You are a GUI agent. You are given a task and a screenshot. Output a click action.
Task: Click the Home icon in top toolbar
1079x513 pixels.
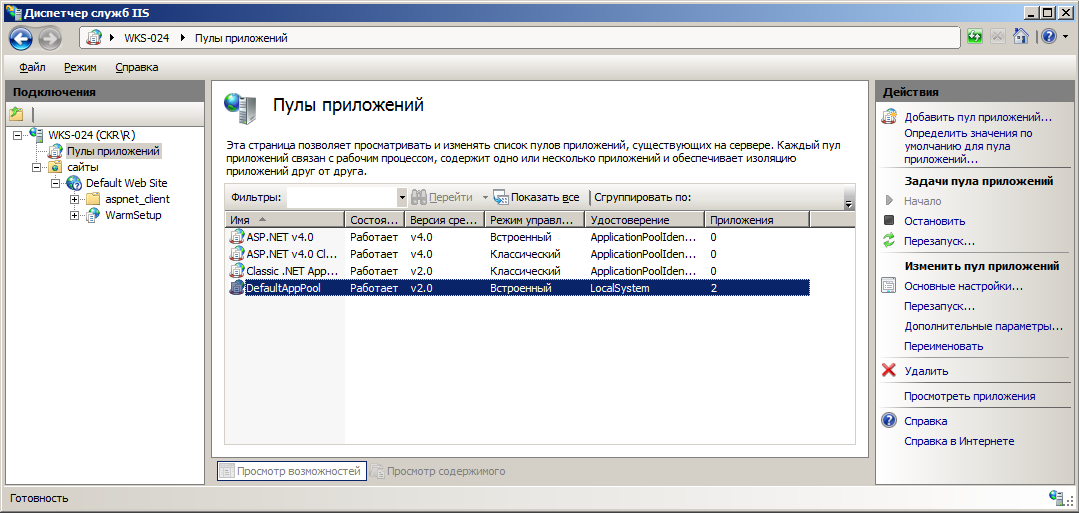coord(1021,36)
